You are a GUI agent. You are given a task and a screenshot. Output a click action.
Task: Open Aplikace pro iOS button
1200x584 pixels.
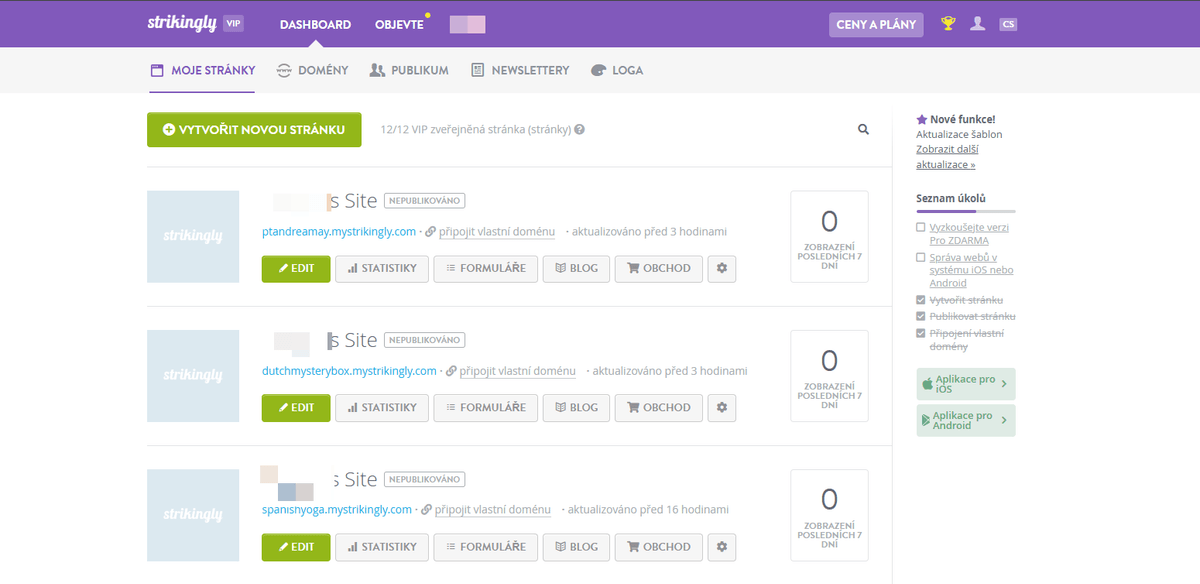[x=966, y=384]
